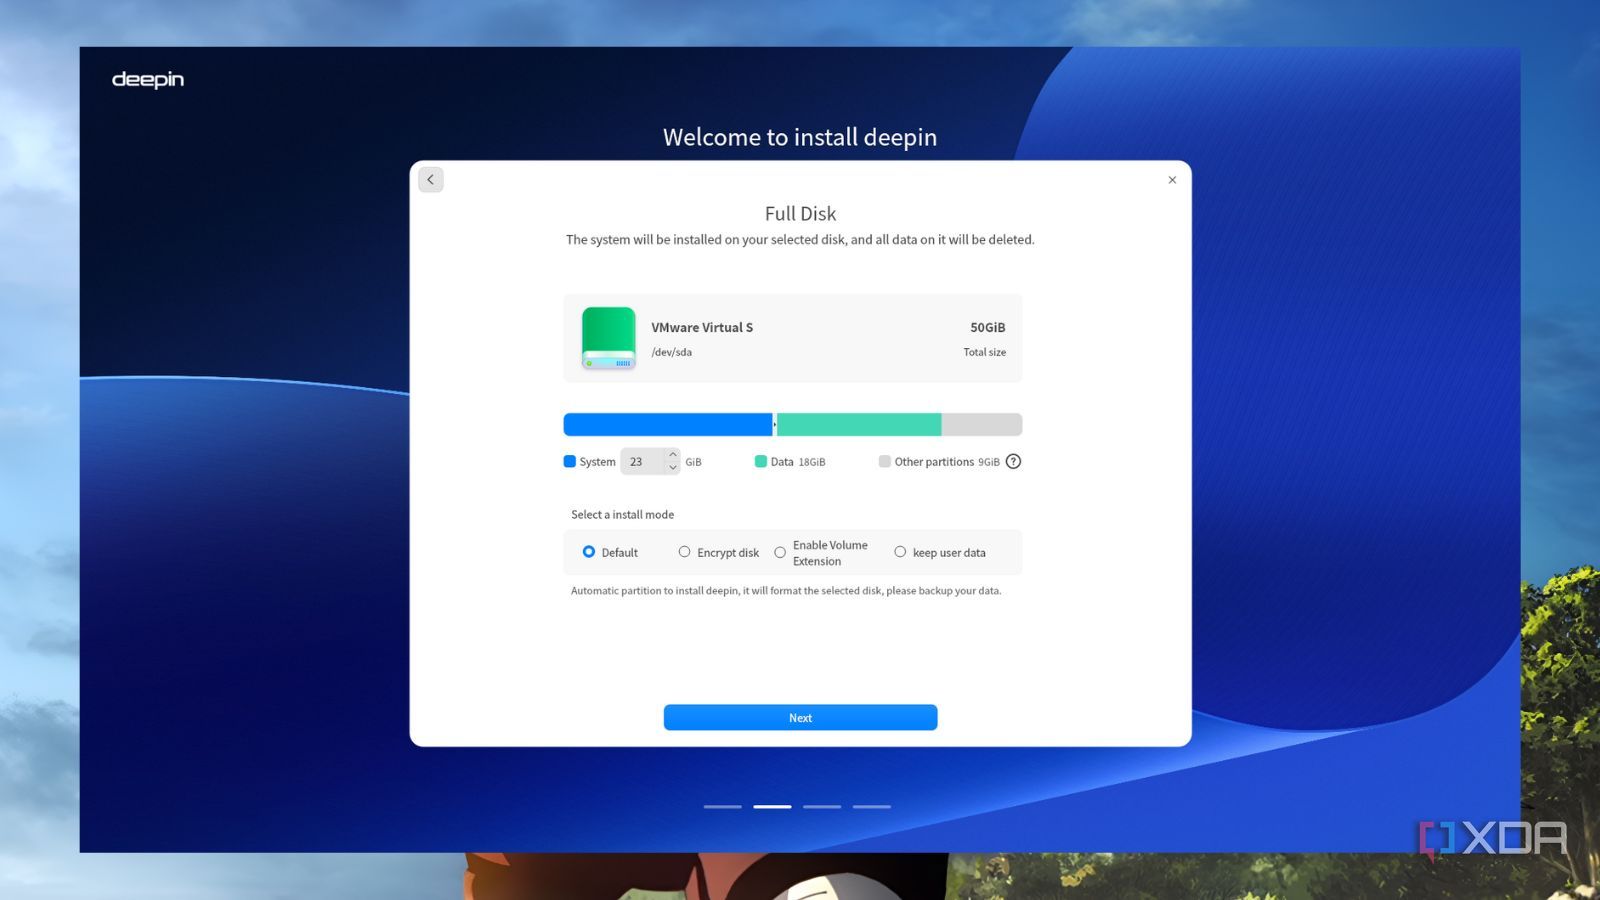Click Next to continue installation
The width and height of the screenshot is (1600, 900).
pyautogui.click(x=800, y=718)
